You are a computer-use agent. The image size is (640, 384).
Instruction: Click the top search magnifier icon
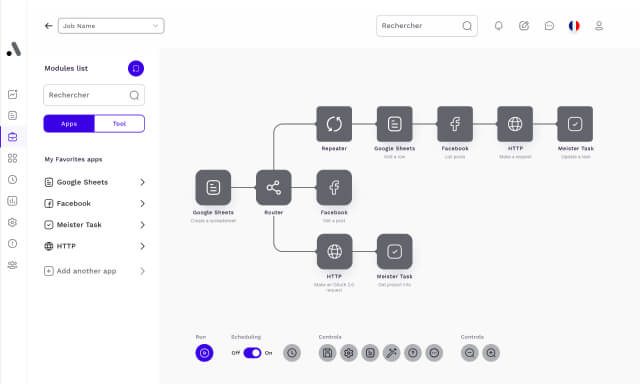click(467, 26)
